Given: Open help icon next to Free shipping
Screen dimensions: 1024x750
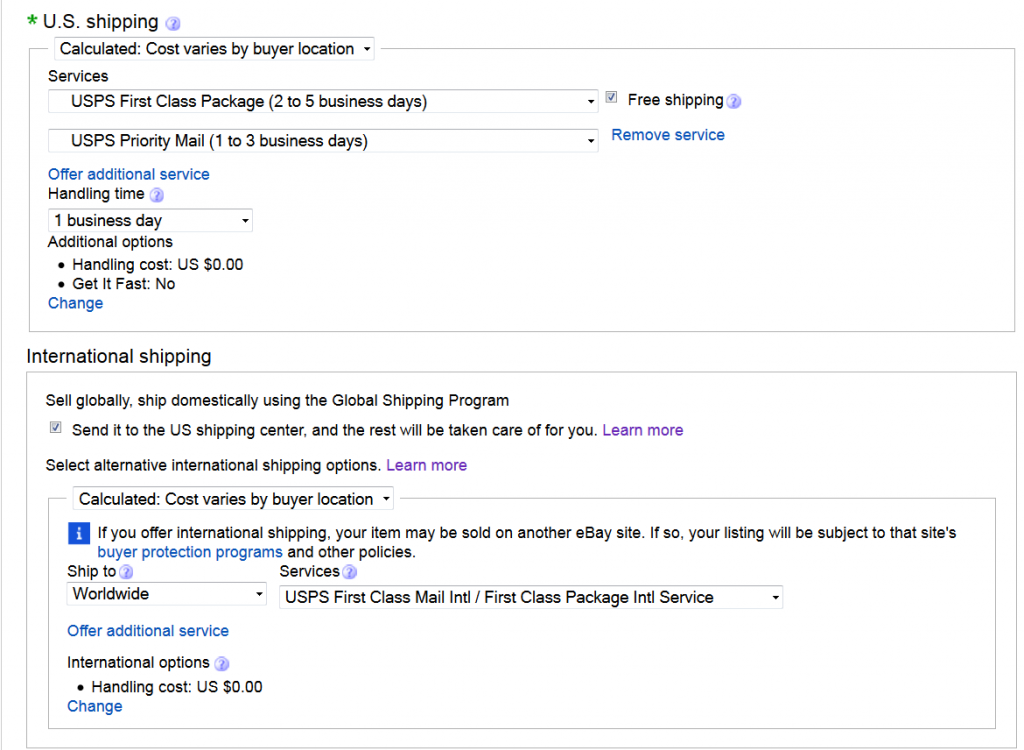Looking at the screenshot, I should (x=734, y=101).
